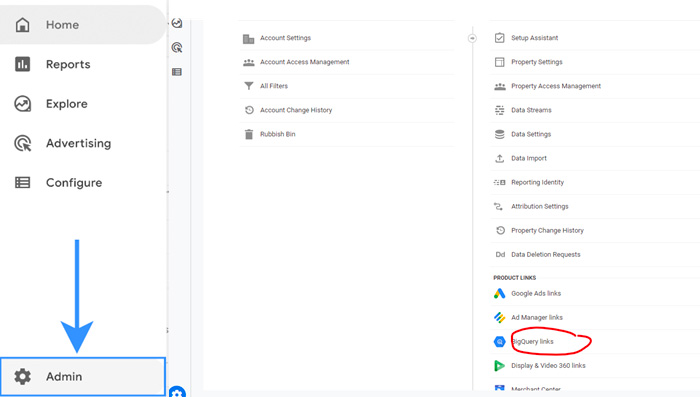Image resolution: width=700 pixels, height=397 pixels.
Task: Collapse the account column arrow button
Action: pos(472,38)
